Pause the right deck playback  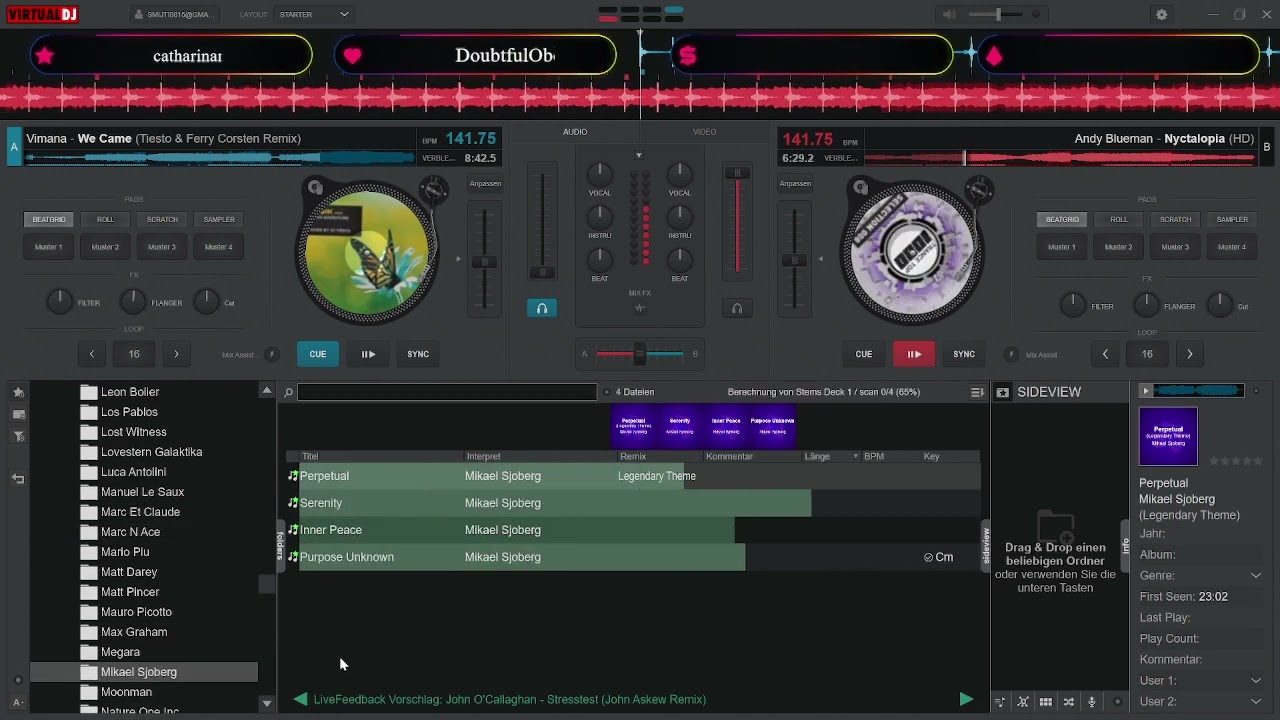click(914, 354)
